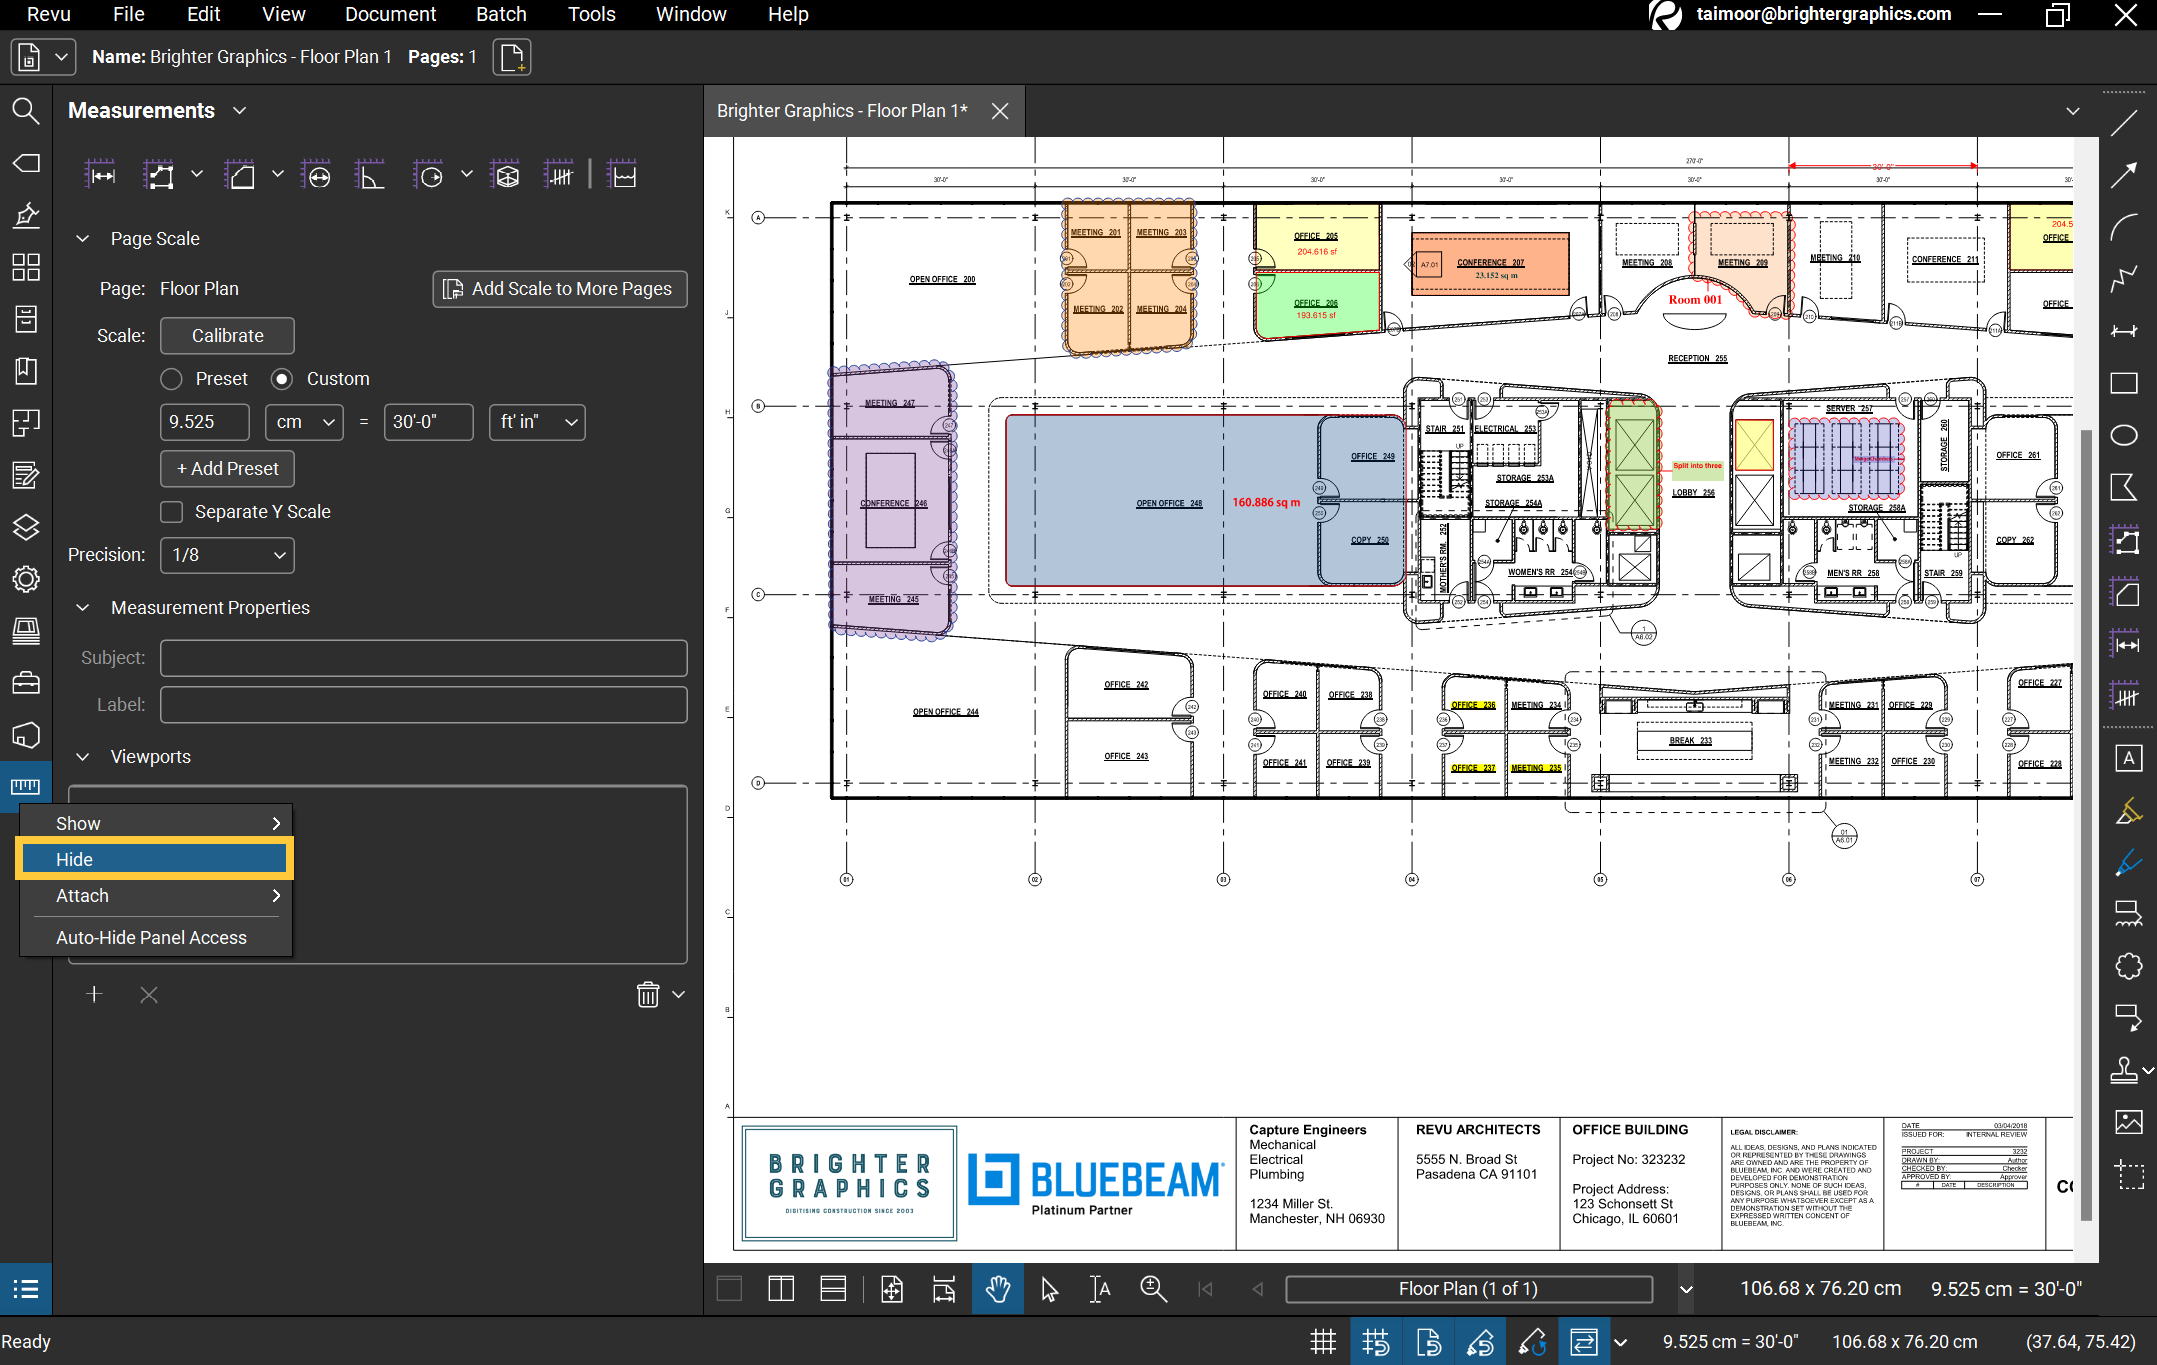Click Add Scale to More Pages
The width and height of the screenshot is (2157, 1365).
[x=559, y=289]
